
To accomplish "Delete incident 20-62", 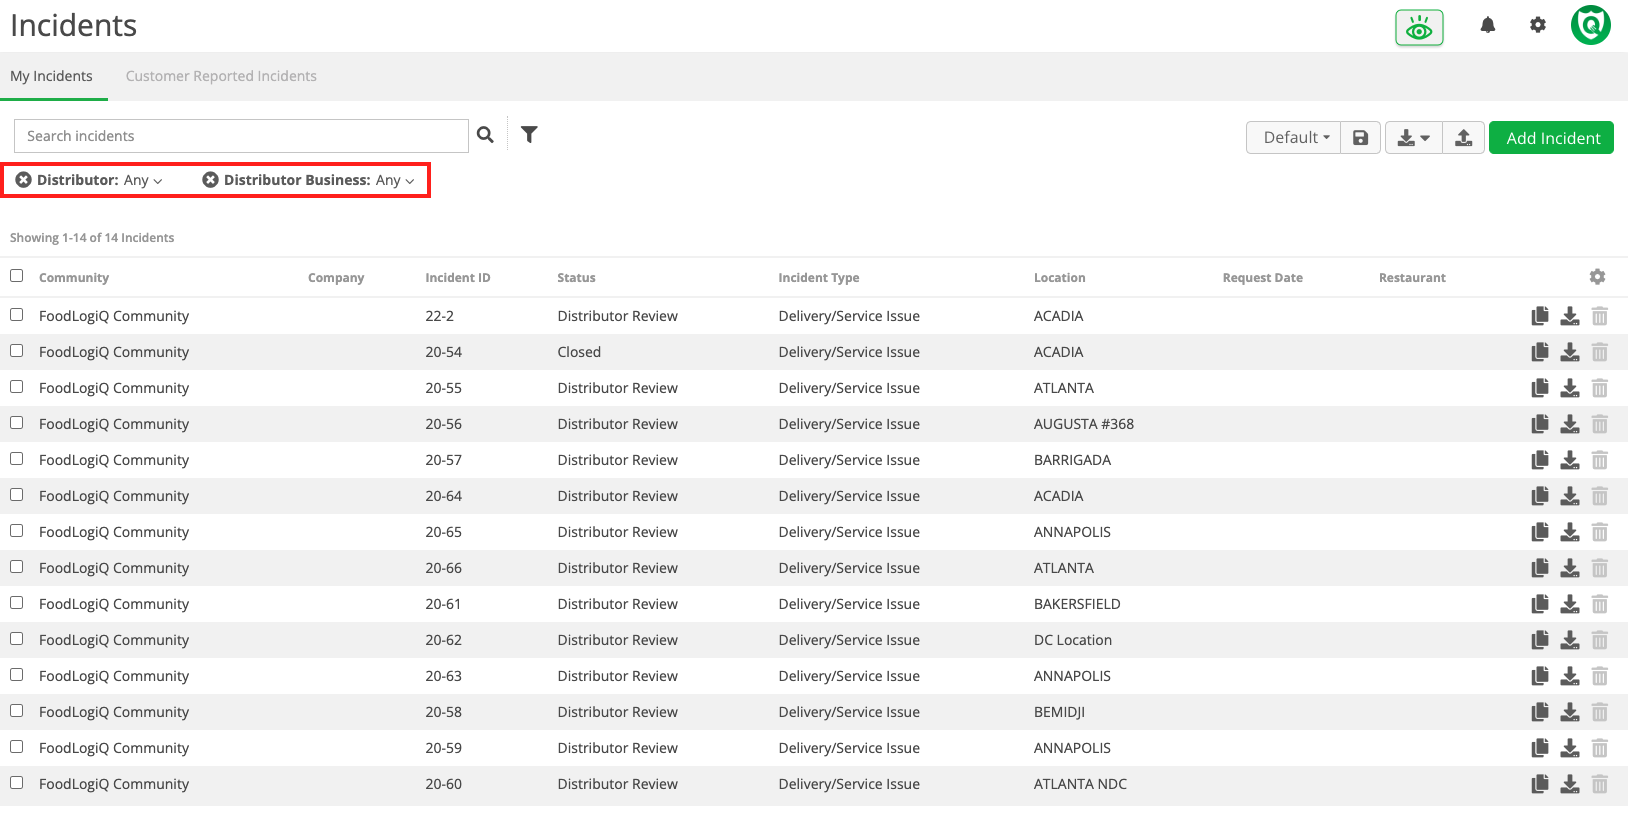I will [x=1600, y=640].
